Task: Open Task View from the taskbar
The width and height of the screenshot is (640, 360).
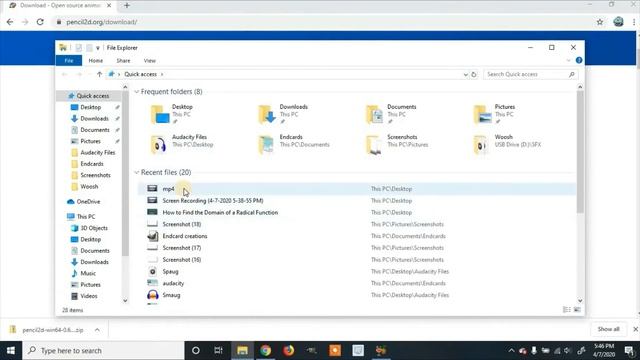Action: [218, 351]
